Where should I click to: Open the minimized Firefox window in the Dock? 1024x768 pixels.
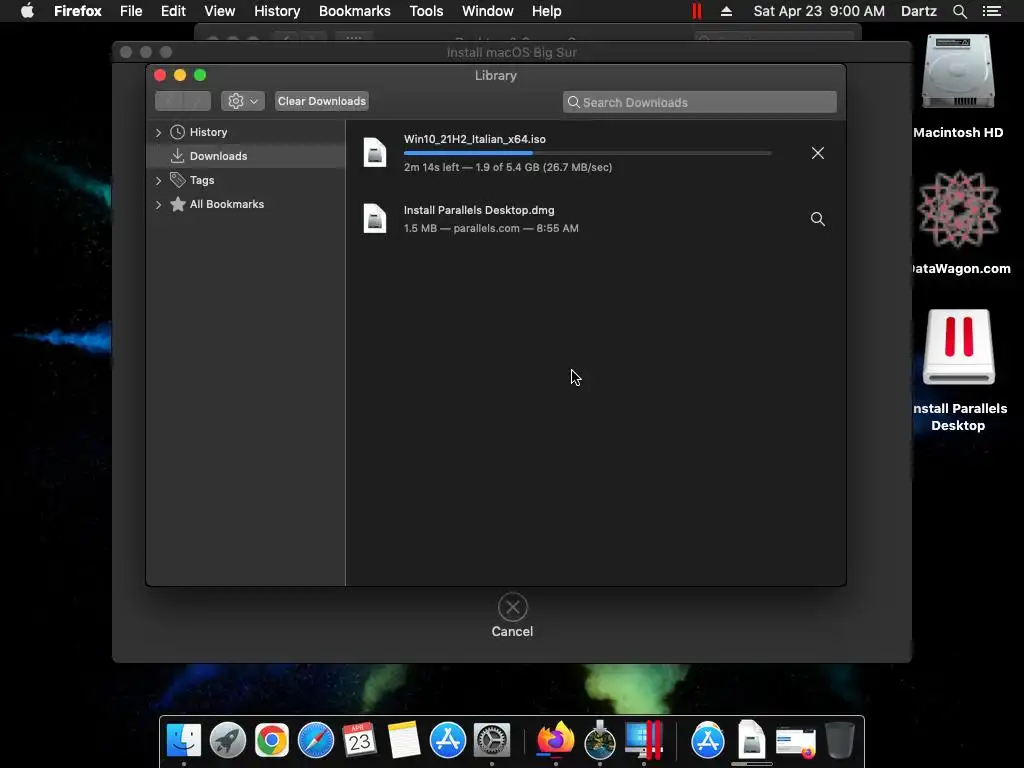[795, 742]
